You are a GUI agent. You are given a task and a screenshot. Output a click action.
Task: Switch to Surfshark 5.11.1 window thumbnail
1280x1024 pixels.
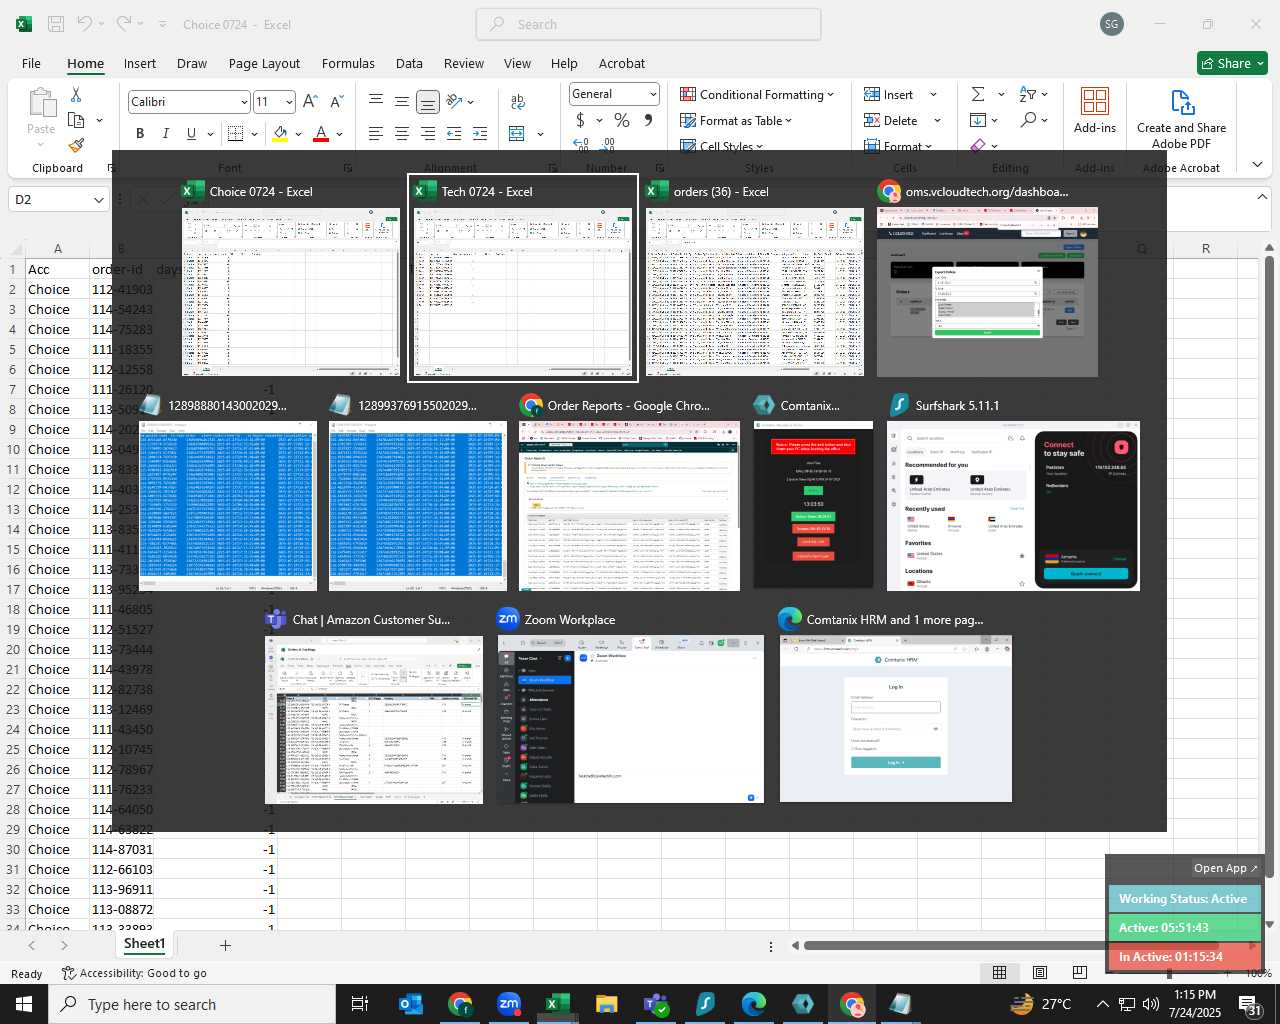coord(1013,492)
